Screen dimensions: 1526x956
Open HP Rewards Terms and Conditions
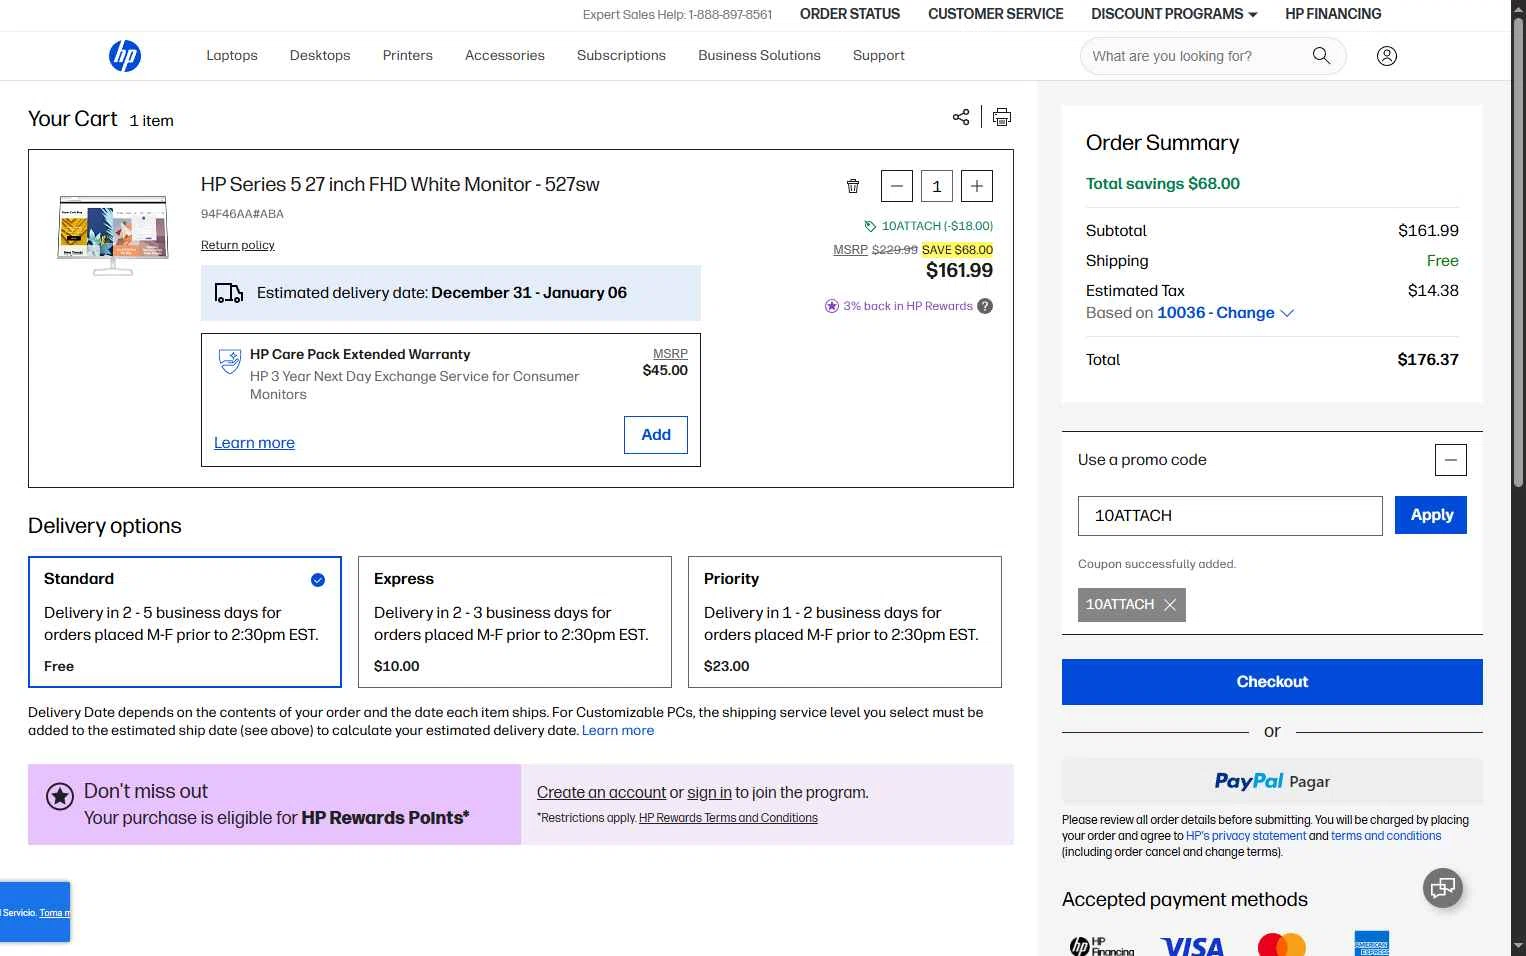(728, 818)
